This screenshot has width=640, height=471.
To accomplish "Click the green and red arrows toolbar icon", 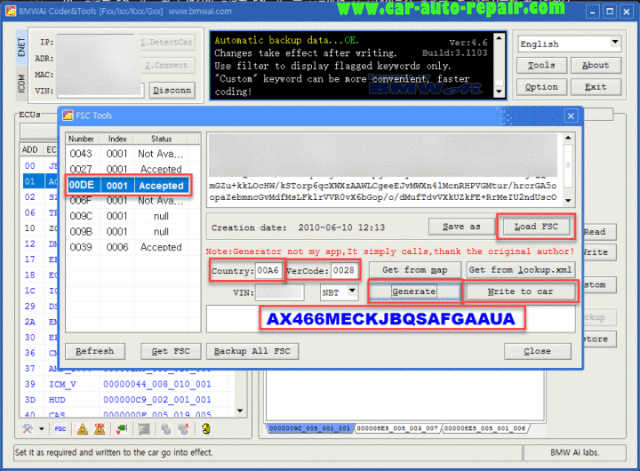I will click(x=121, y=429).
